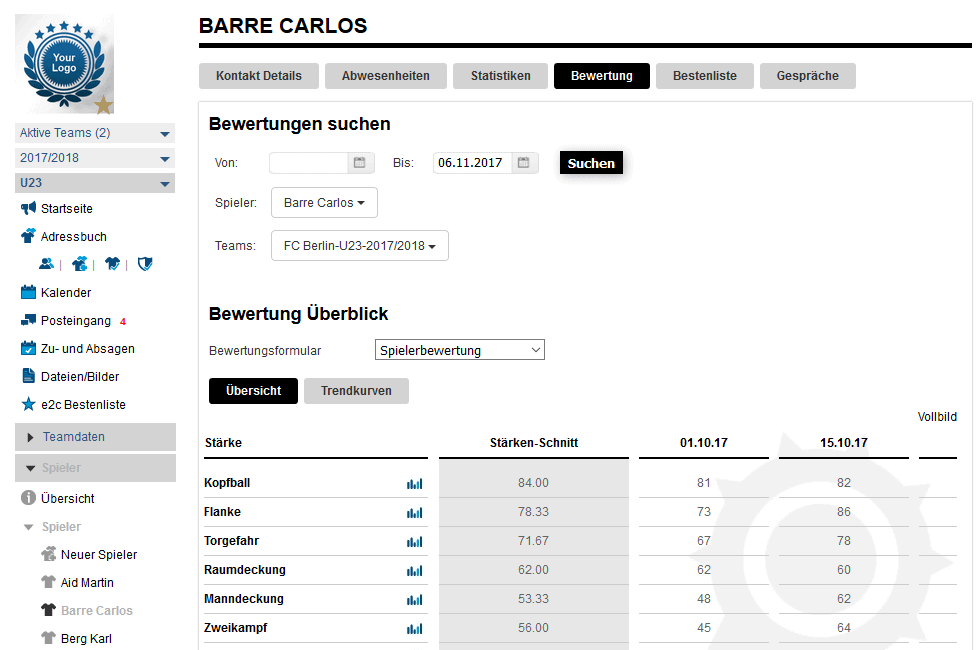Select the Übersicht view button
Image resolution: width=980 pixels, height=650 pixels.
pyautogui.click(x=254, y=391)
